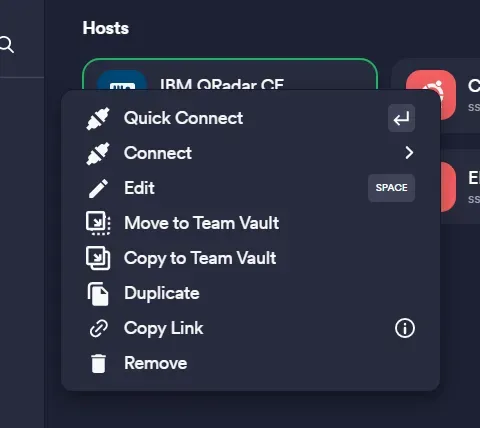Open the search magnifier icon in the sidebar
The width and height of the screenshot is (480, 428).
(x=7, y=45)
